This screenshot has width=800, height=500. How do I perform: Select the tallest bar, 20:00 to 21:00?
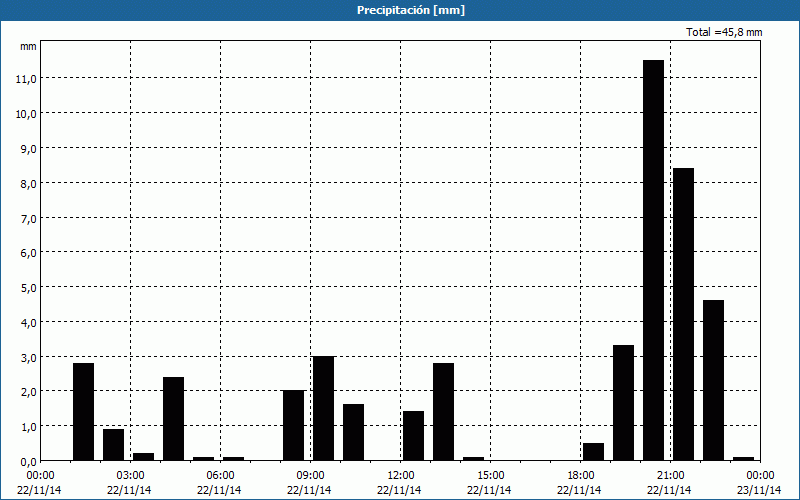654,260
